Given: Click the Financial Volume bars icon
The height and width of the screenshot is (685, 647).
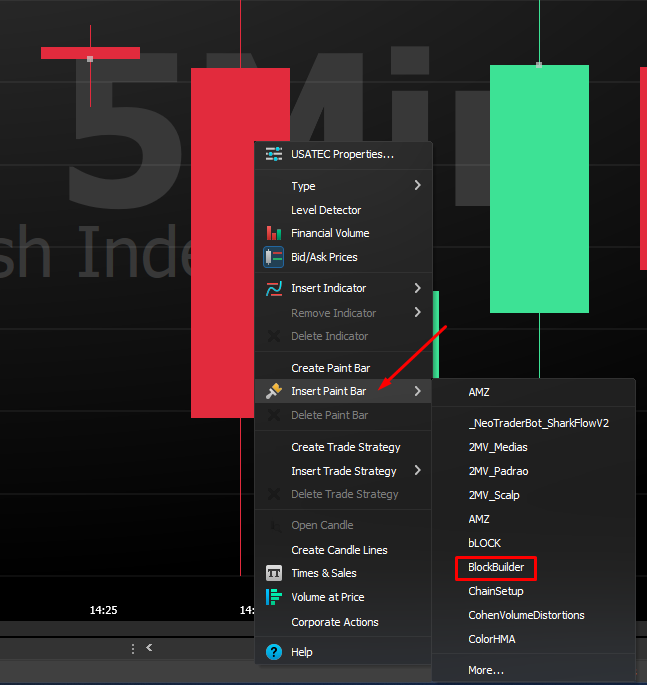Looking at the screenshot, I should point(273,233).
